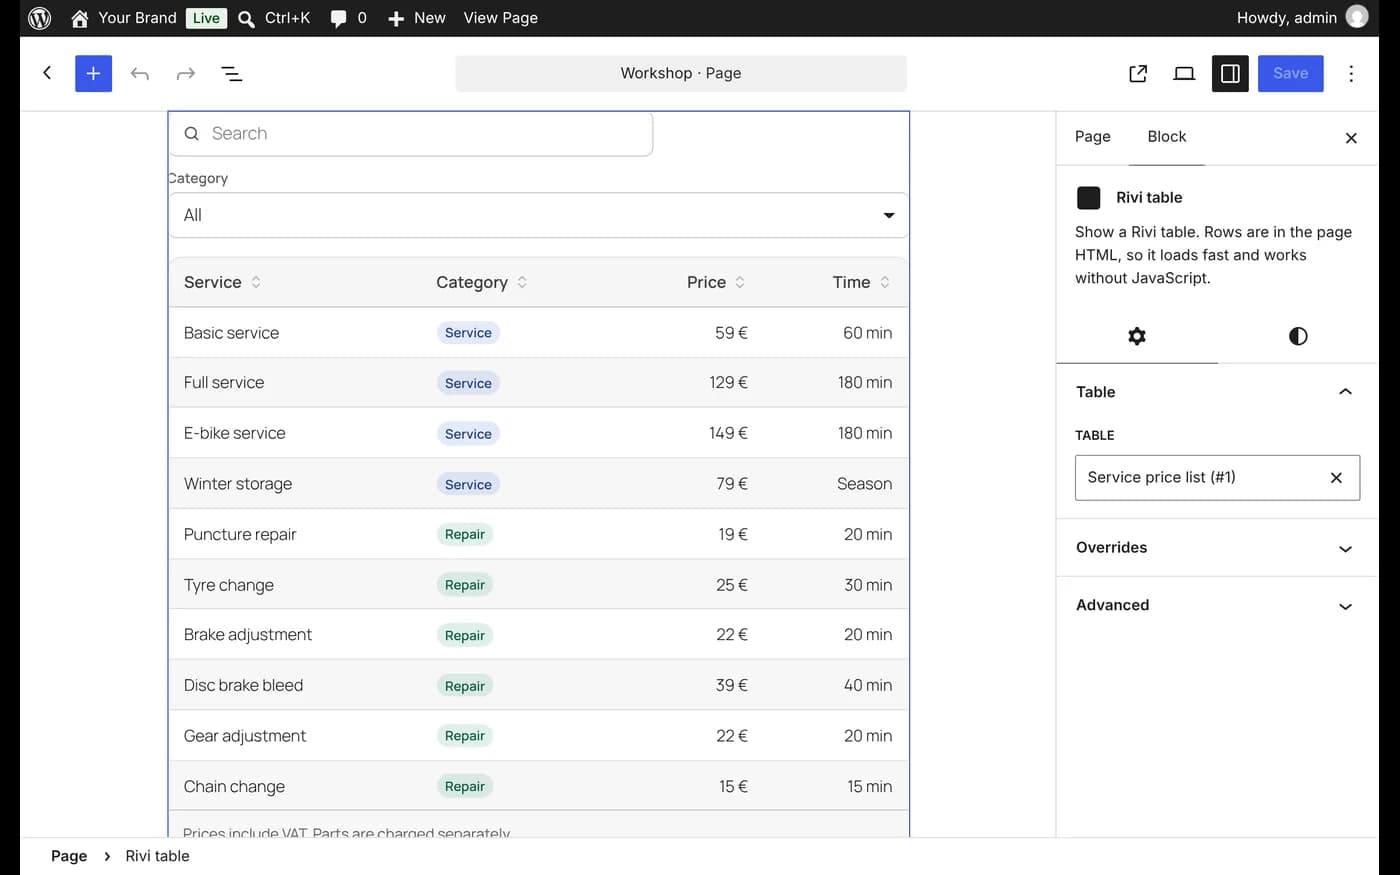Viewport: 1400px width, 875px height.
Task: Switch to the Block tab
Action: 1167,137
